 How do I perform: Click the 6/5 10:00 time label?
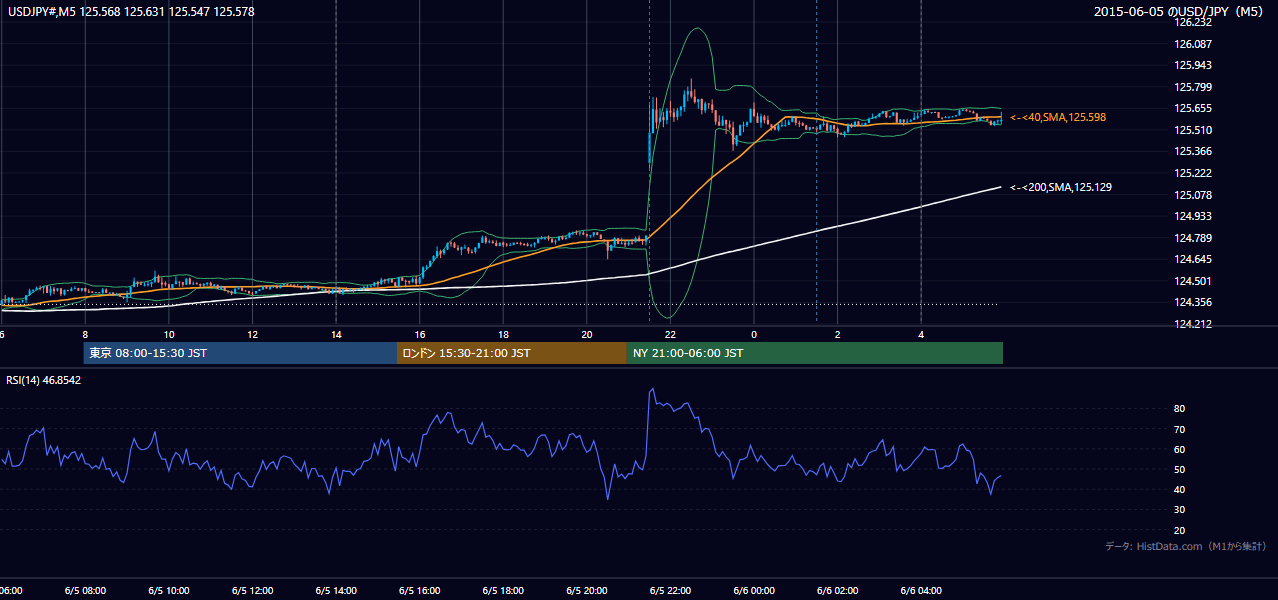coord(169,591)
